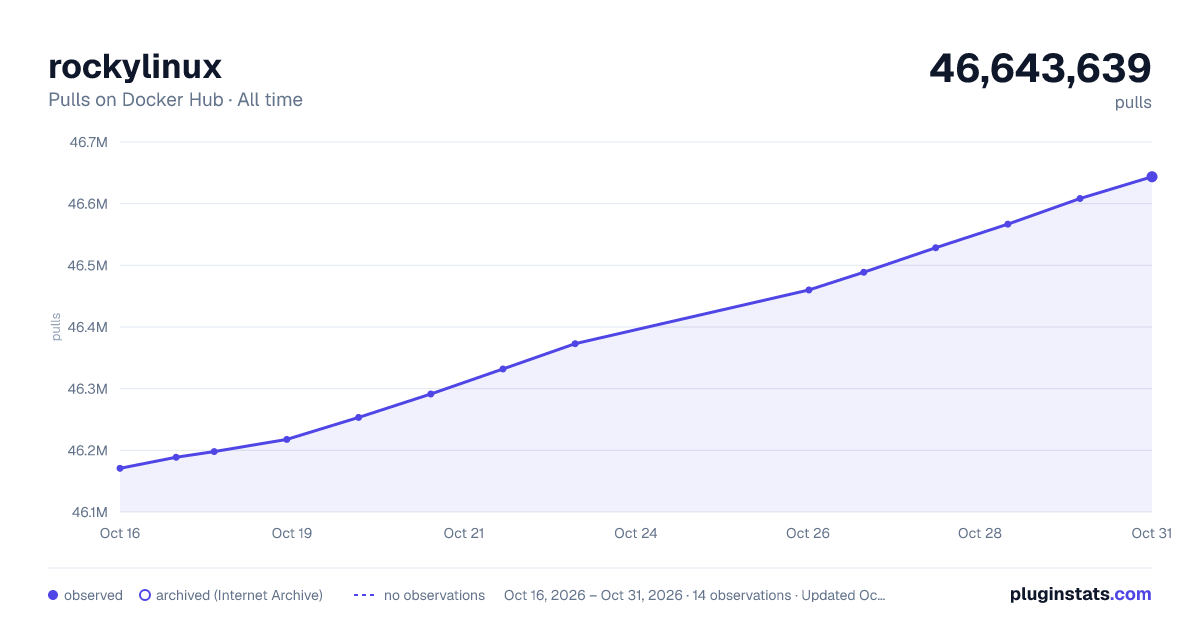Click the vertical 'pulls' y-axis title
Image resolution: width=1200 pixels, height=630 pixels.
(56, 327)
